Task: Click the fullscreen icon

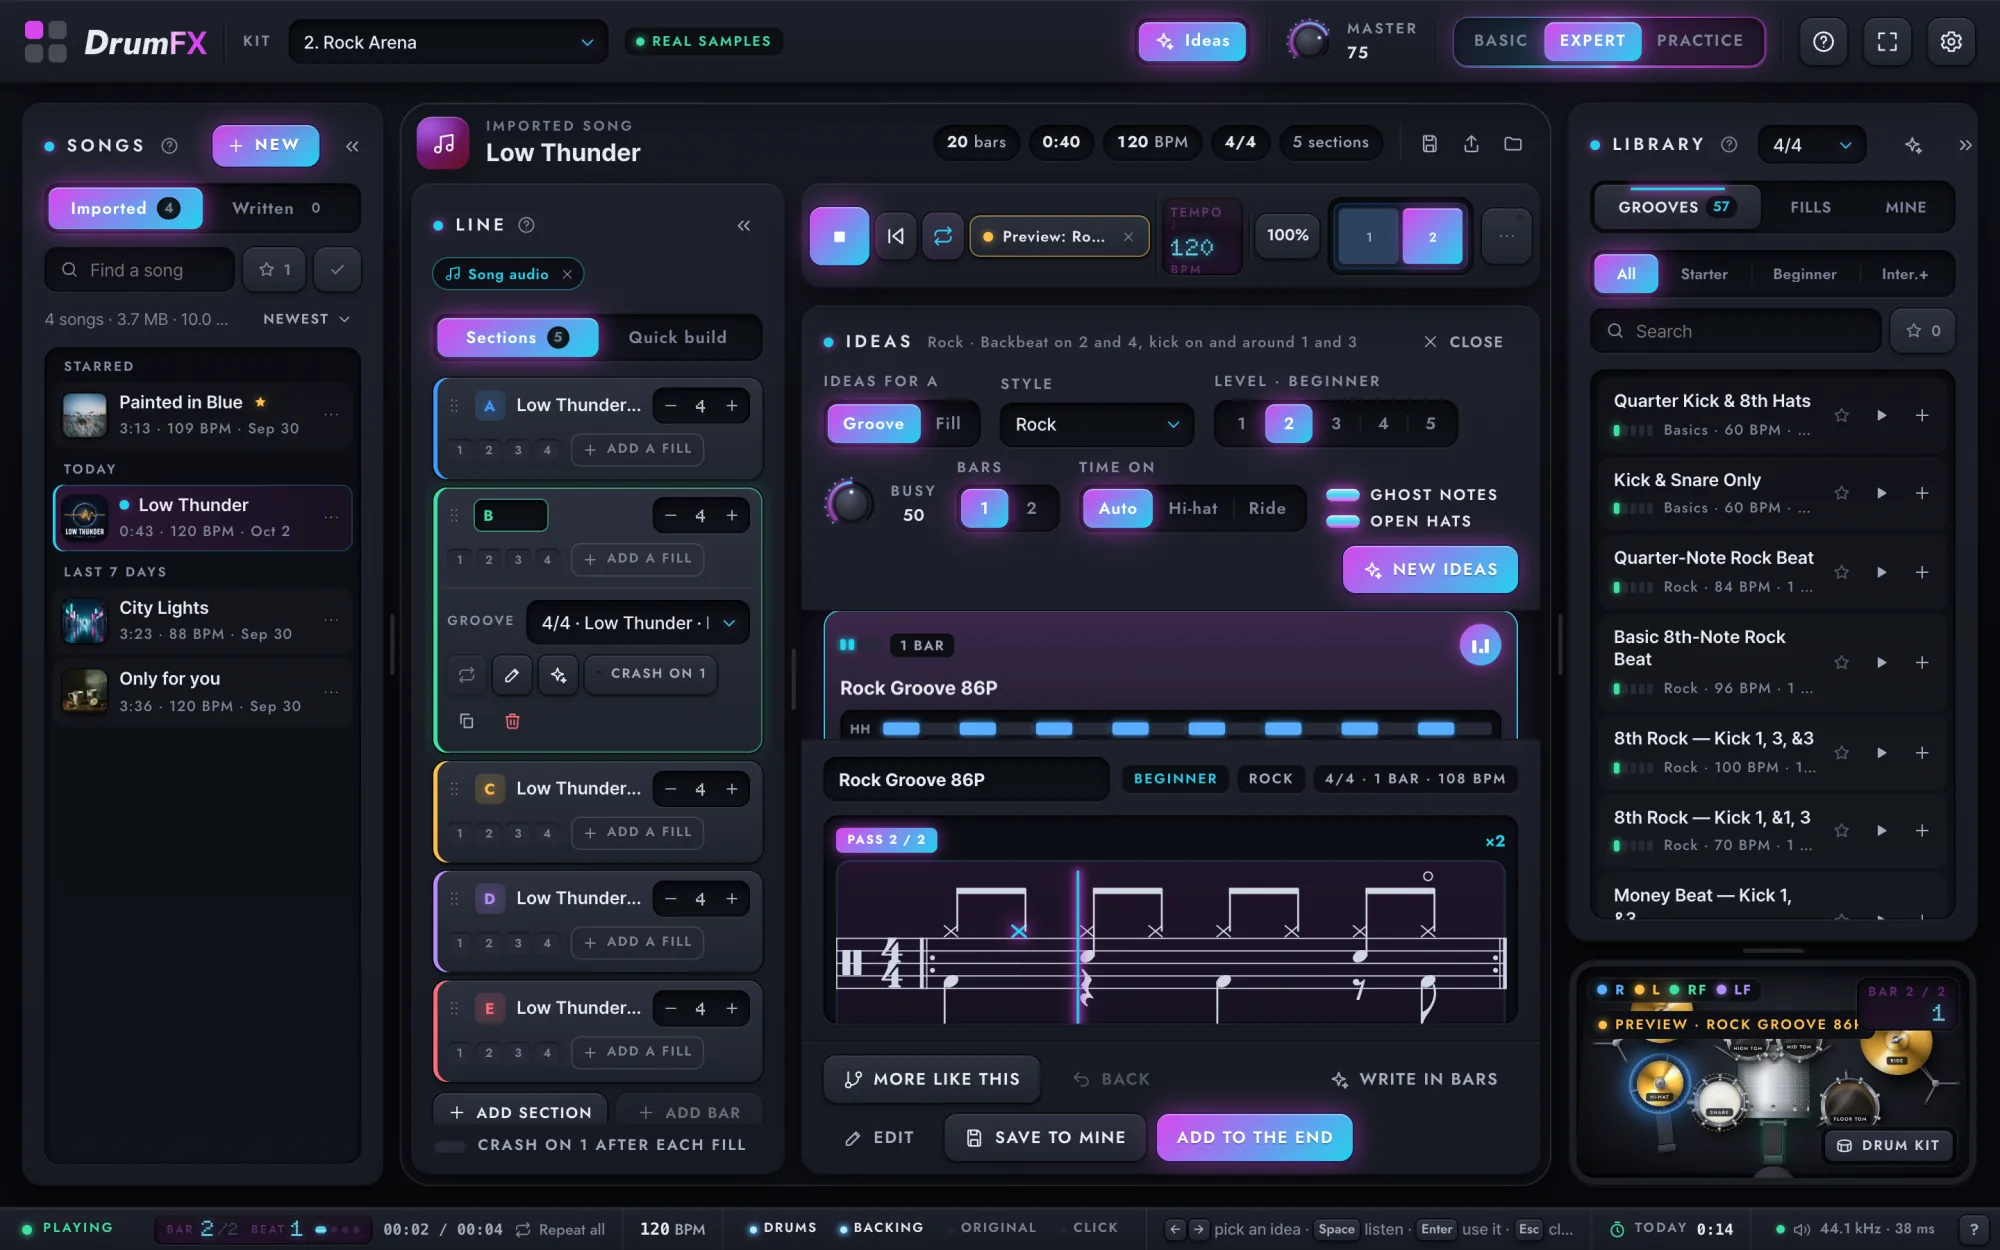Action: [x=1887, y=41]
